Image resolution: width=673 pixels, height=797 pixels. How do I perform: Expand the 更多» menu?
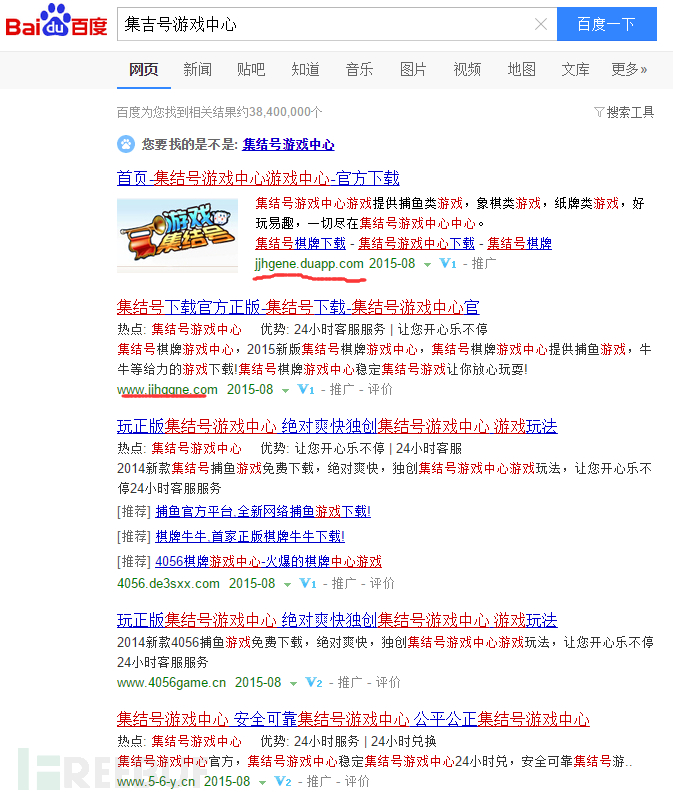[629, 69]
